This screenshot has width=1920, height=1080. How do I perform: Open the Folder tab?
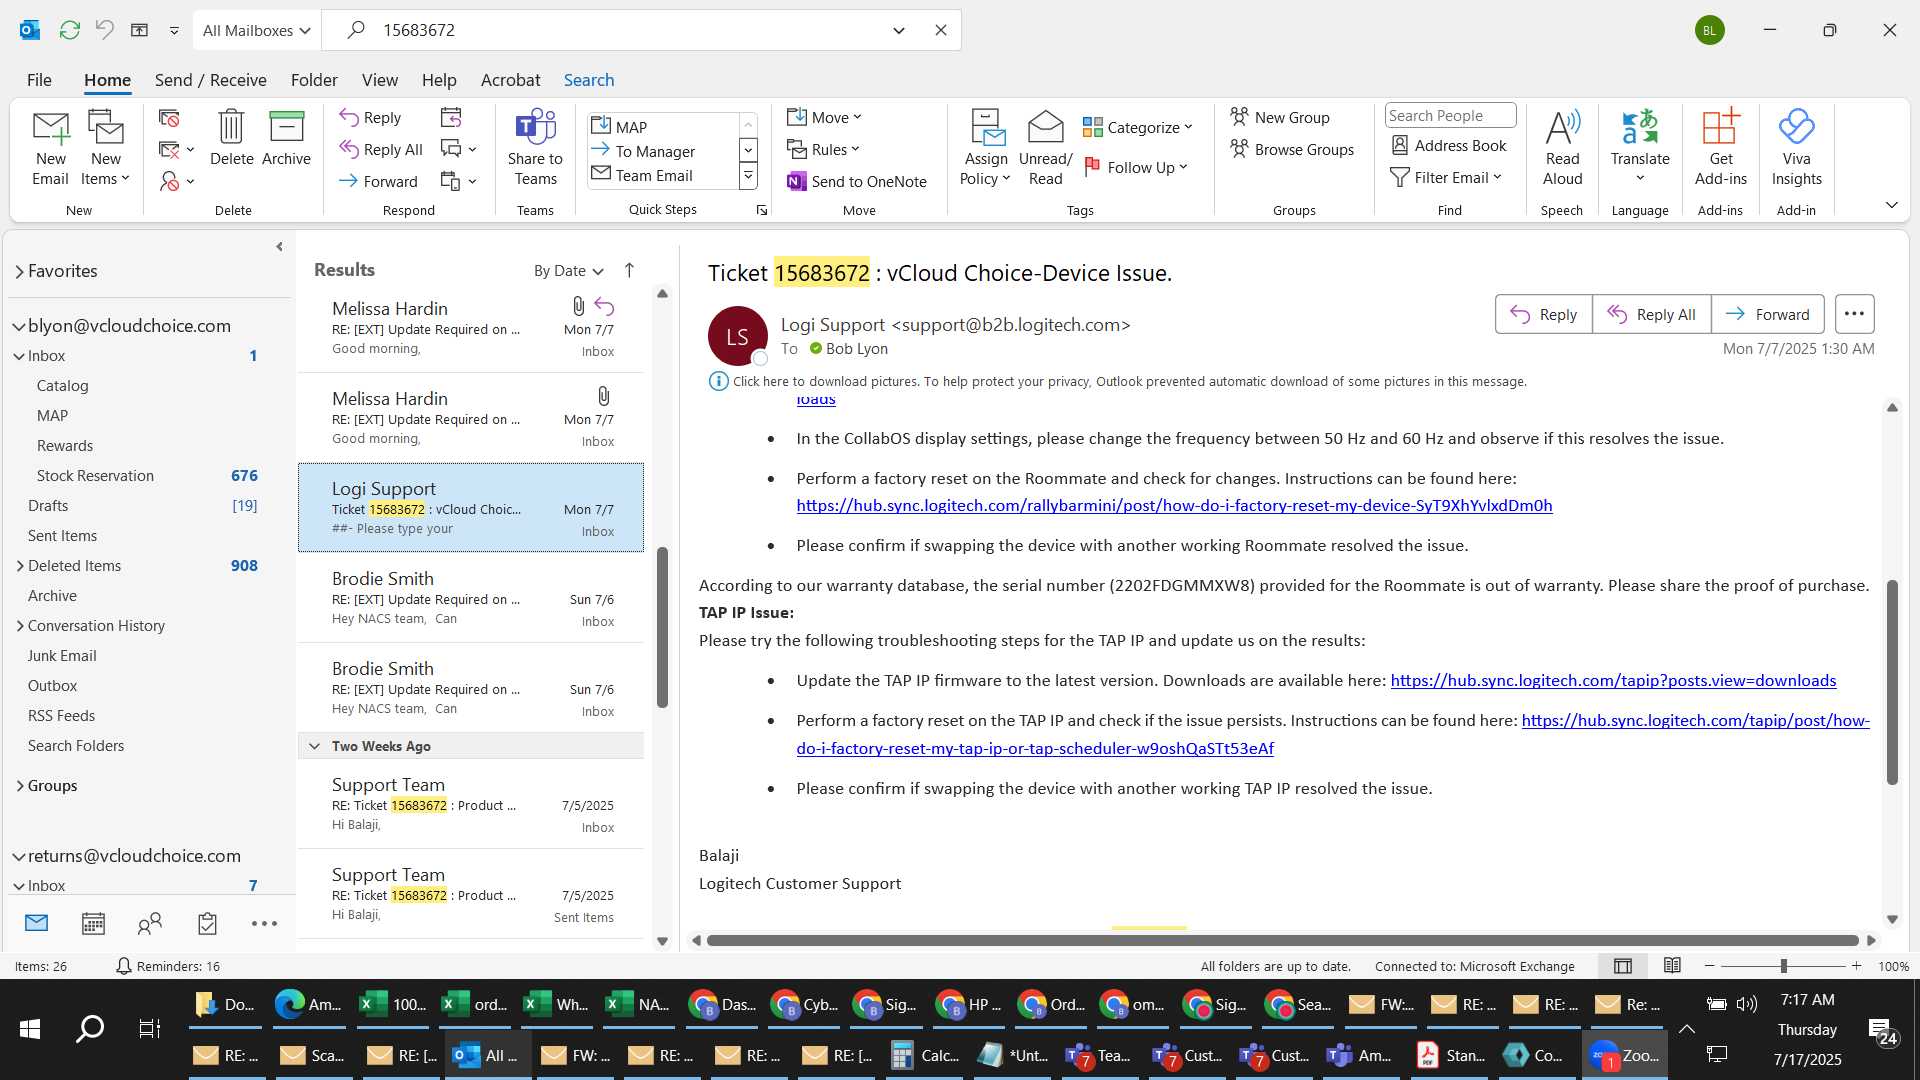pos(314,80)
